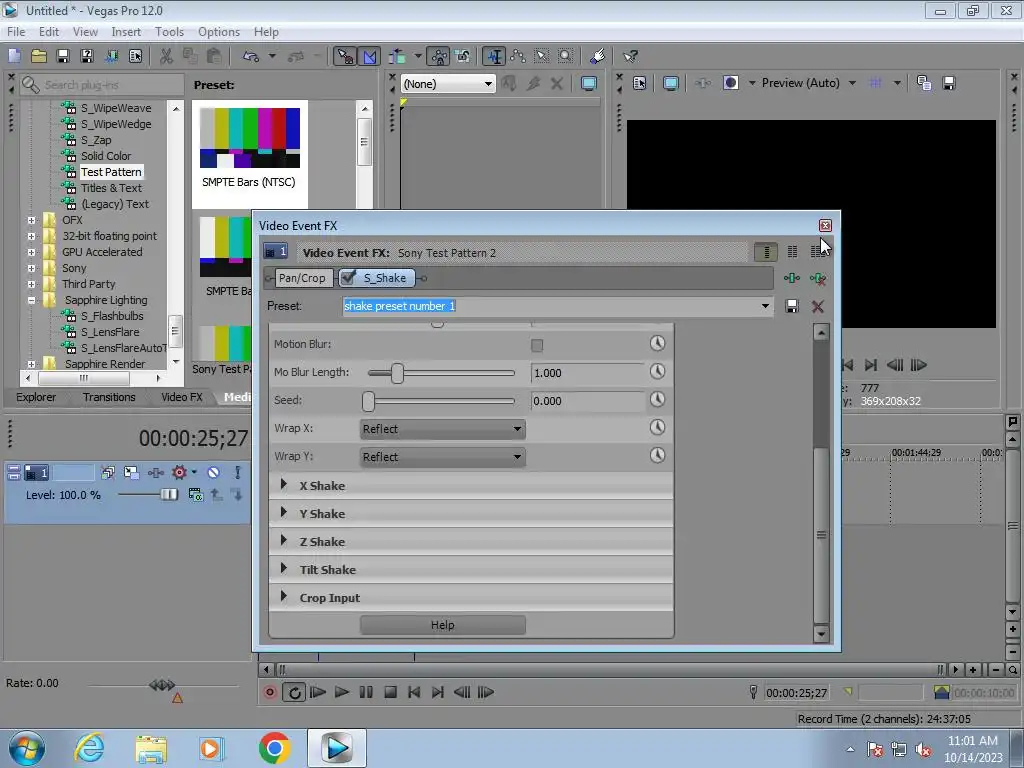Open the Wrap X Reflect dropdown
This screenshot has width=1024, height=768.
pos(443,429)
